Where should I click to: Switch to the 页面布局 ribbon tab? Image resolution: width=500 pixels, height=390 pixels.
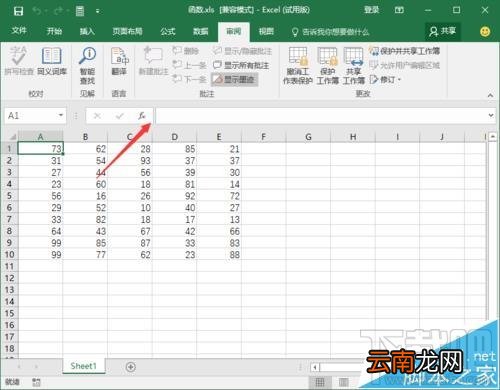point(127,31)
